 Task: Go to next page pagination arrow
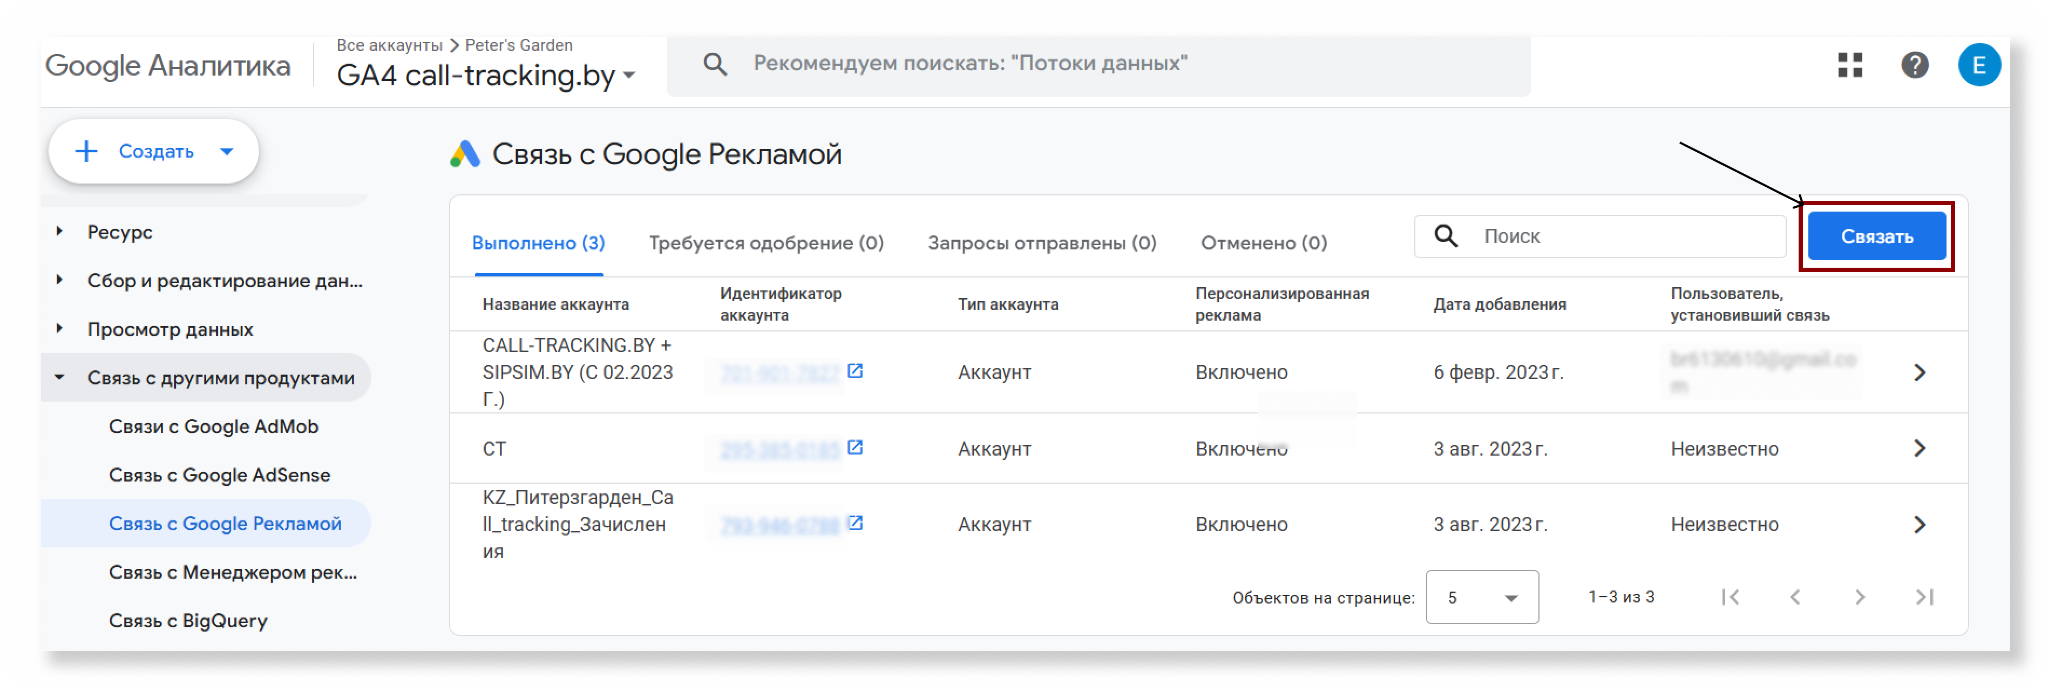1859,597
